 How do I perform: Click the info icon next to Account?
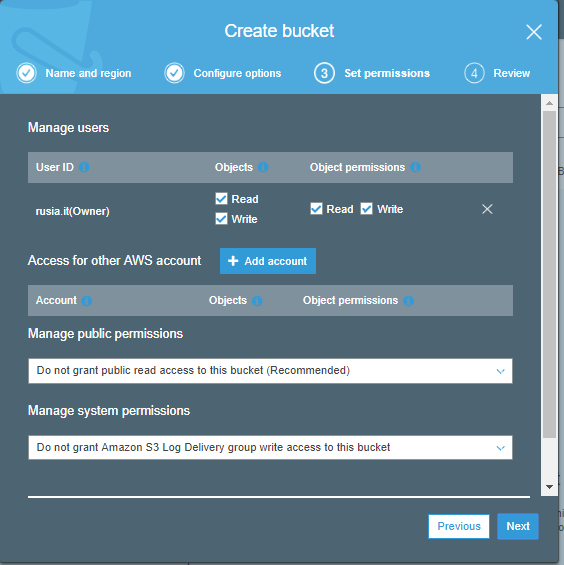[x=86, y=301]
